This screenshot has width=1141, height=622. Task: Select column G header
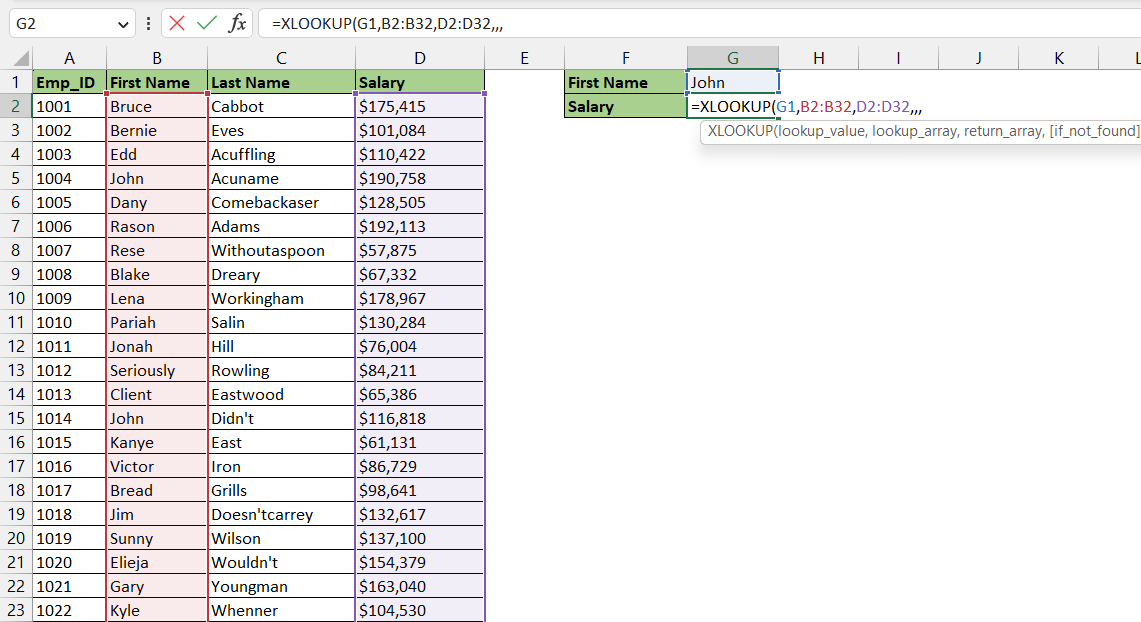tap(733, 58)
